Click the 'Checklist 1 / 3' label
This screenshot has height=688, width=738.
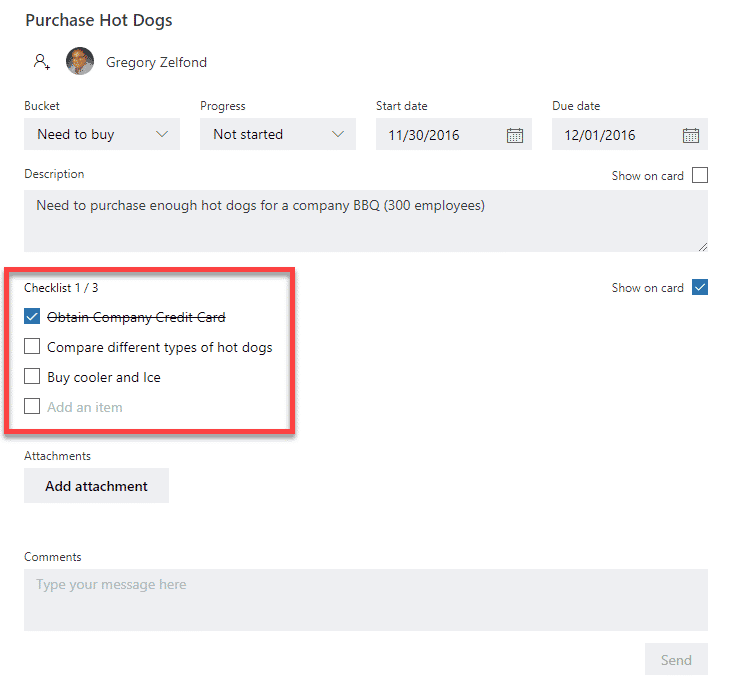(x=61, y=288)
